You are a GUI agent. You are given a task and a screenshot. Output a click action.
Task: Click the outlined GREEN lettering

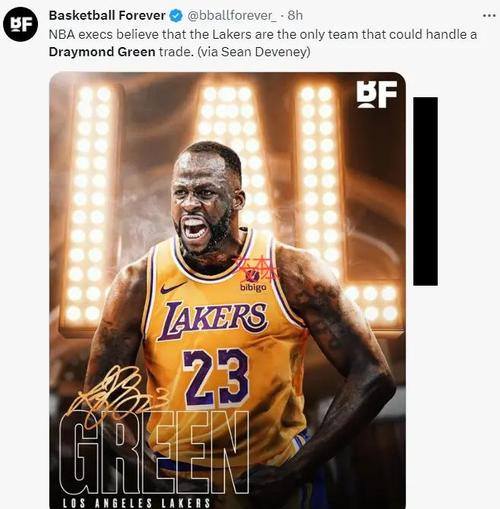pos(154,452)
